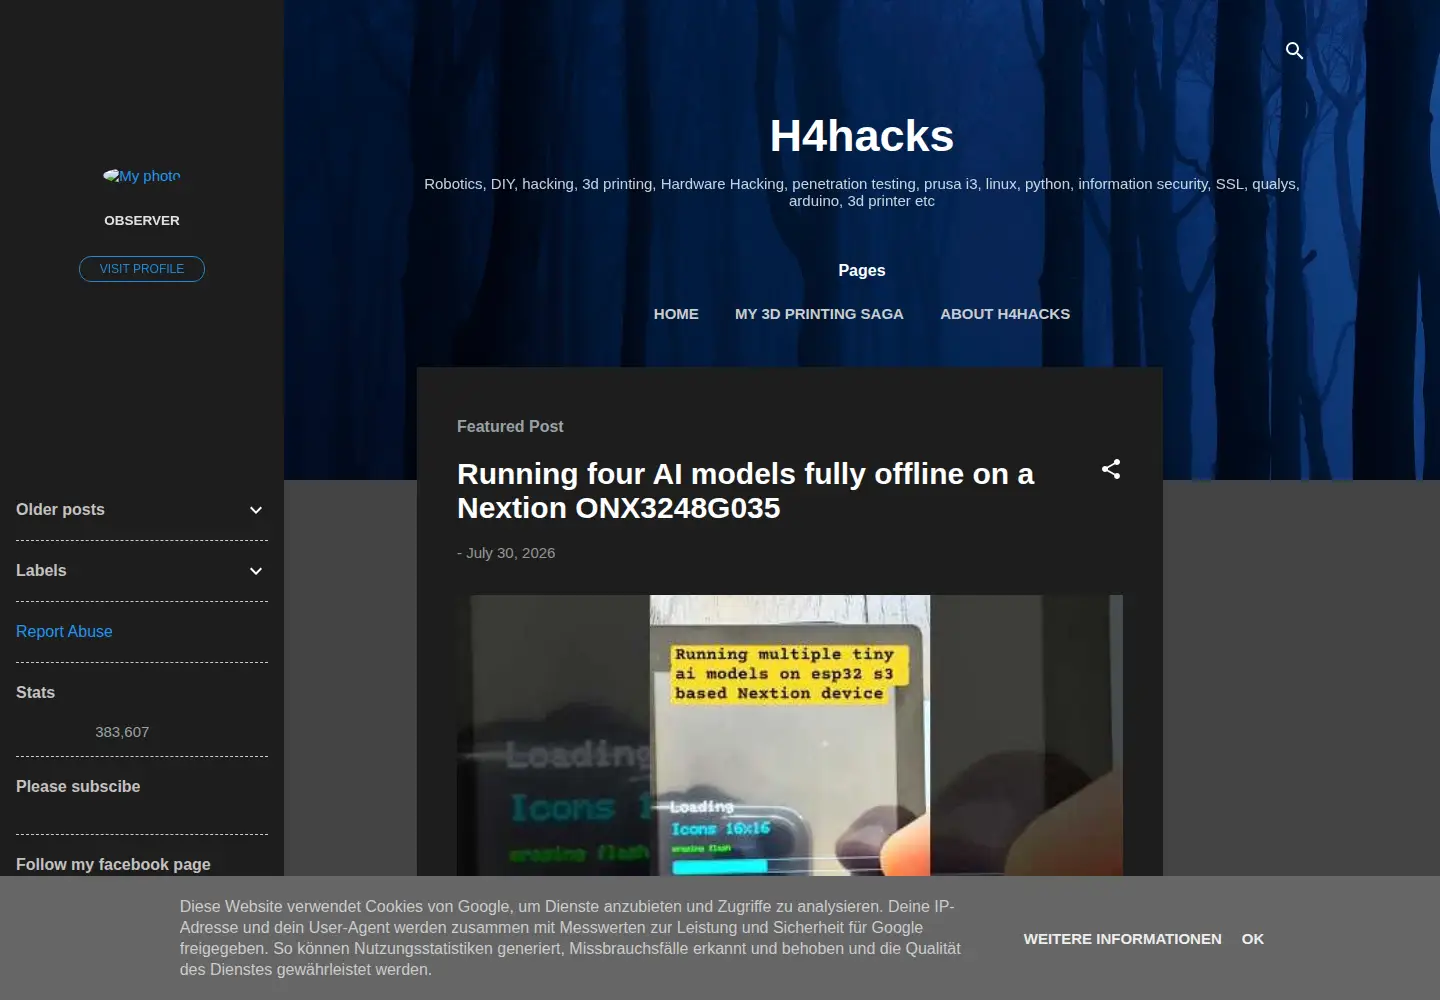Image resolution: width=1440 pixels, height=1000 pixels.
Task: Click the Stats heading in sidebar
Action: click(x=35, y=693)
